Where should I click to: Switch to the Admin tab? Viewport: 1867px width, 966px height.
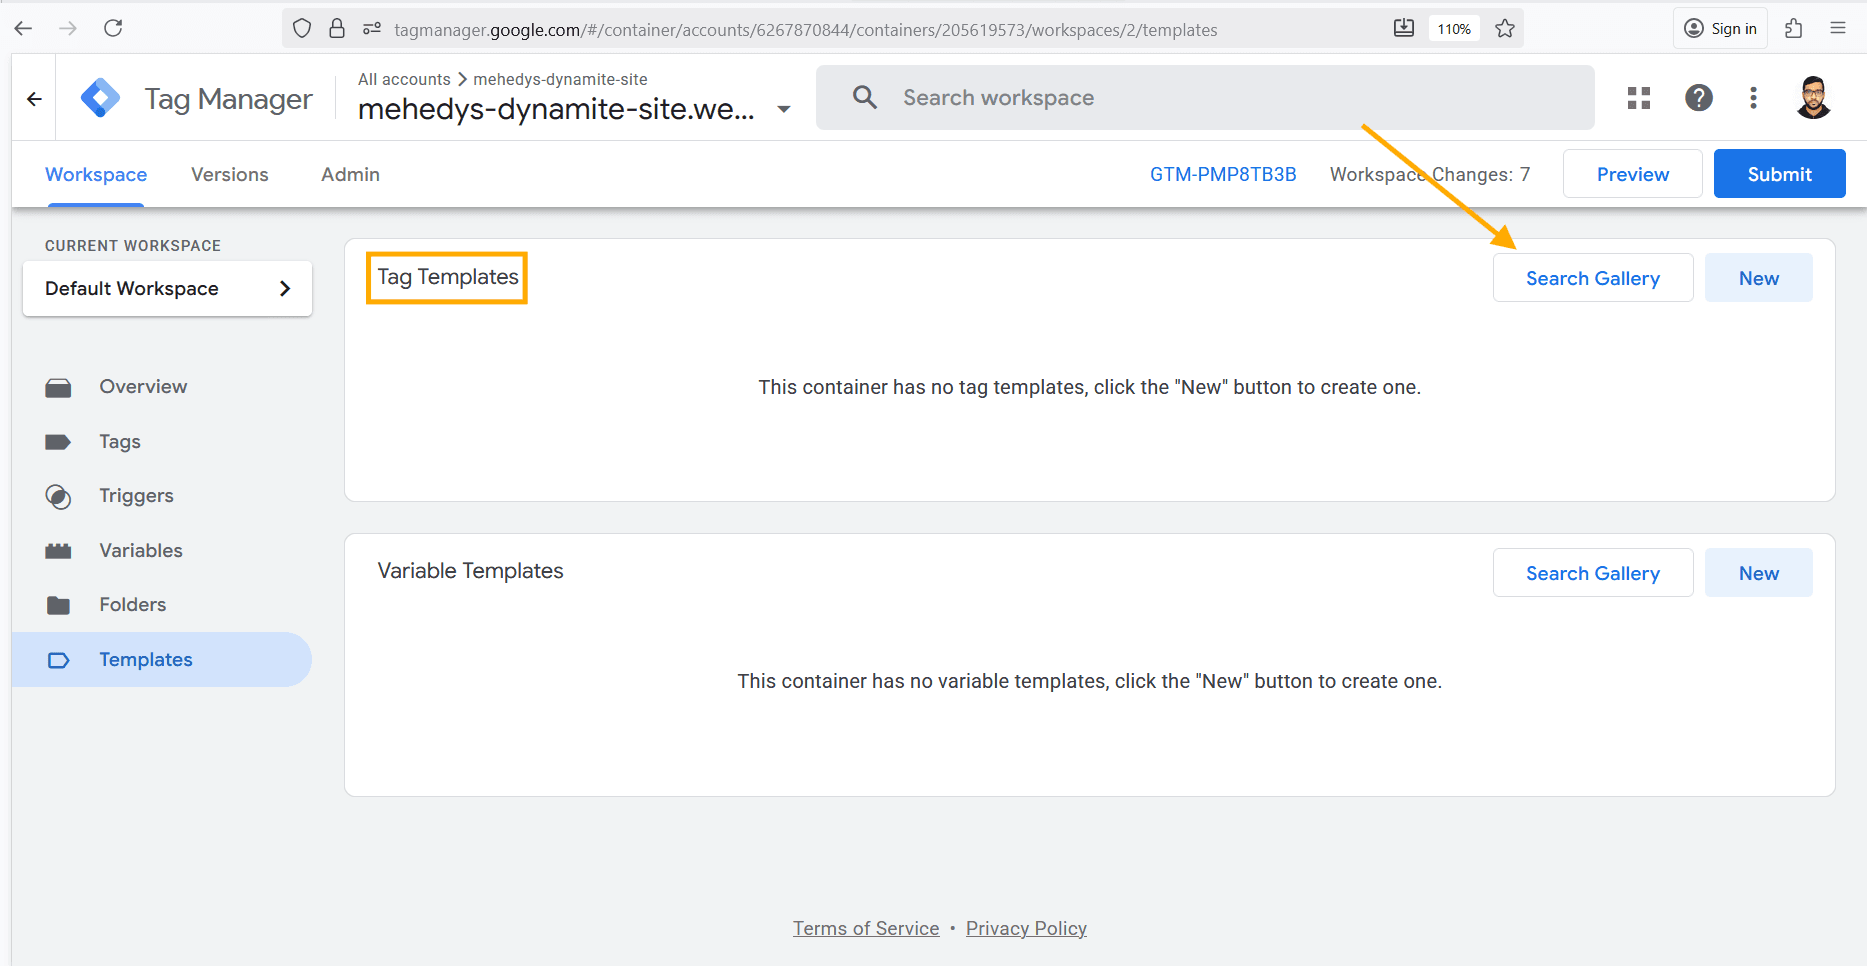[x=350, y=174]
